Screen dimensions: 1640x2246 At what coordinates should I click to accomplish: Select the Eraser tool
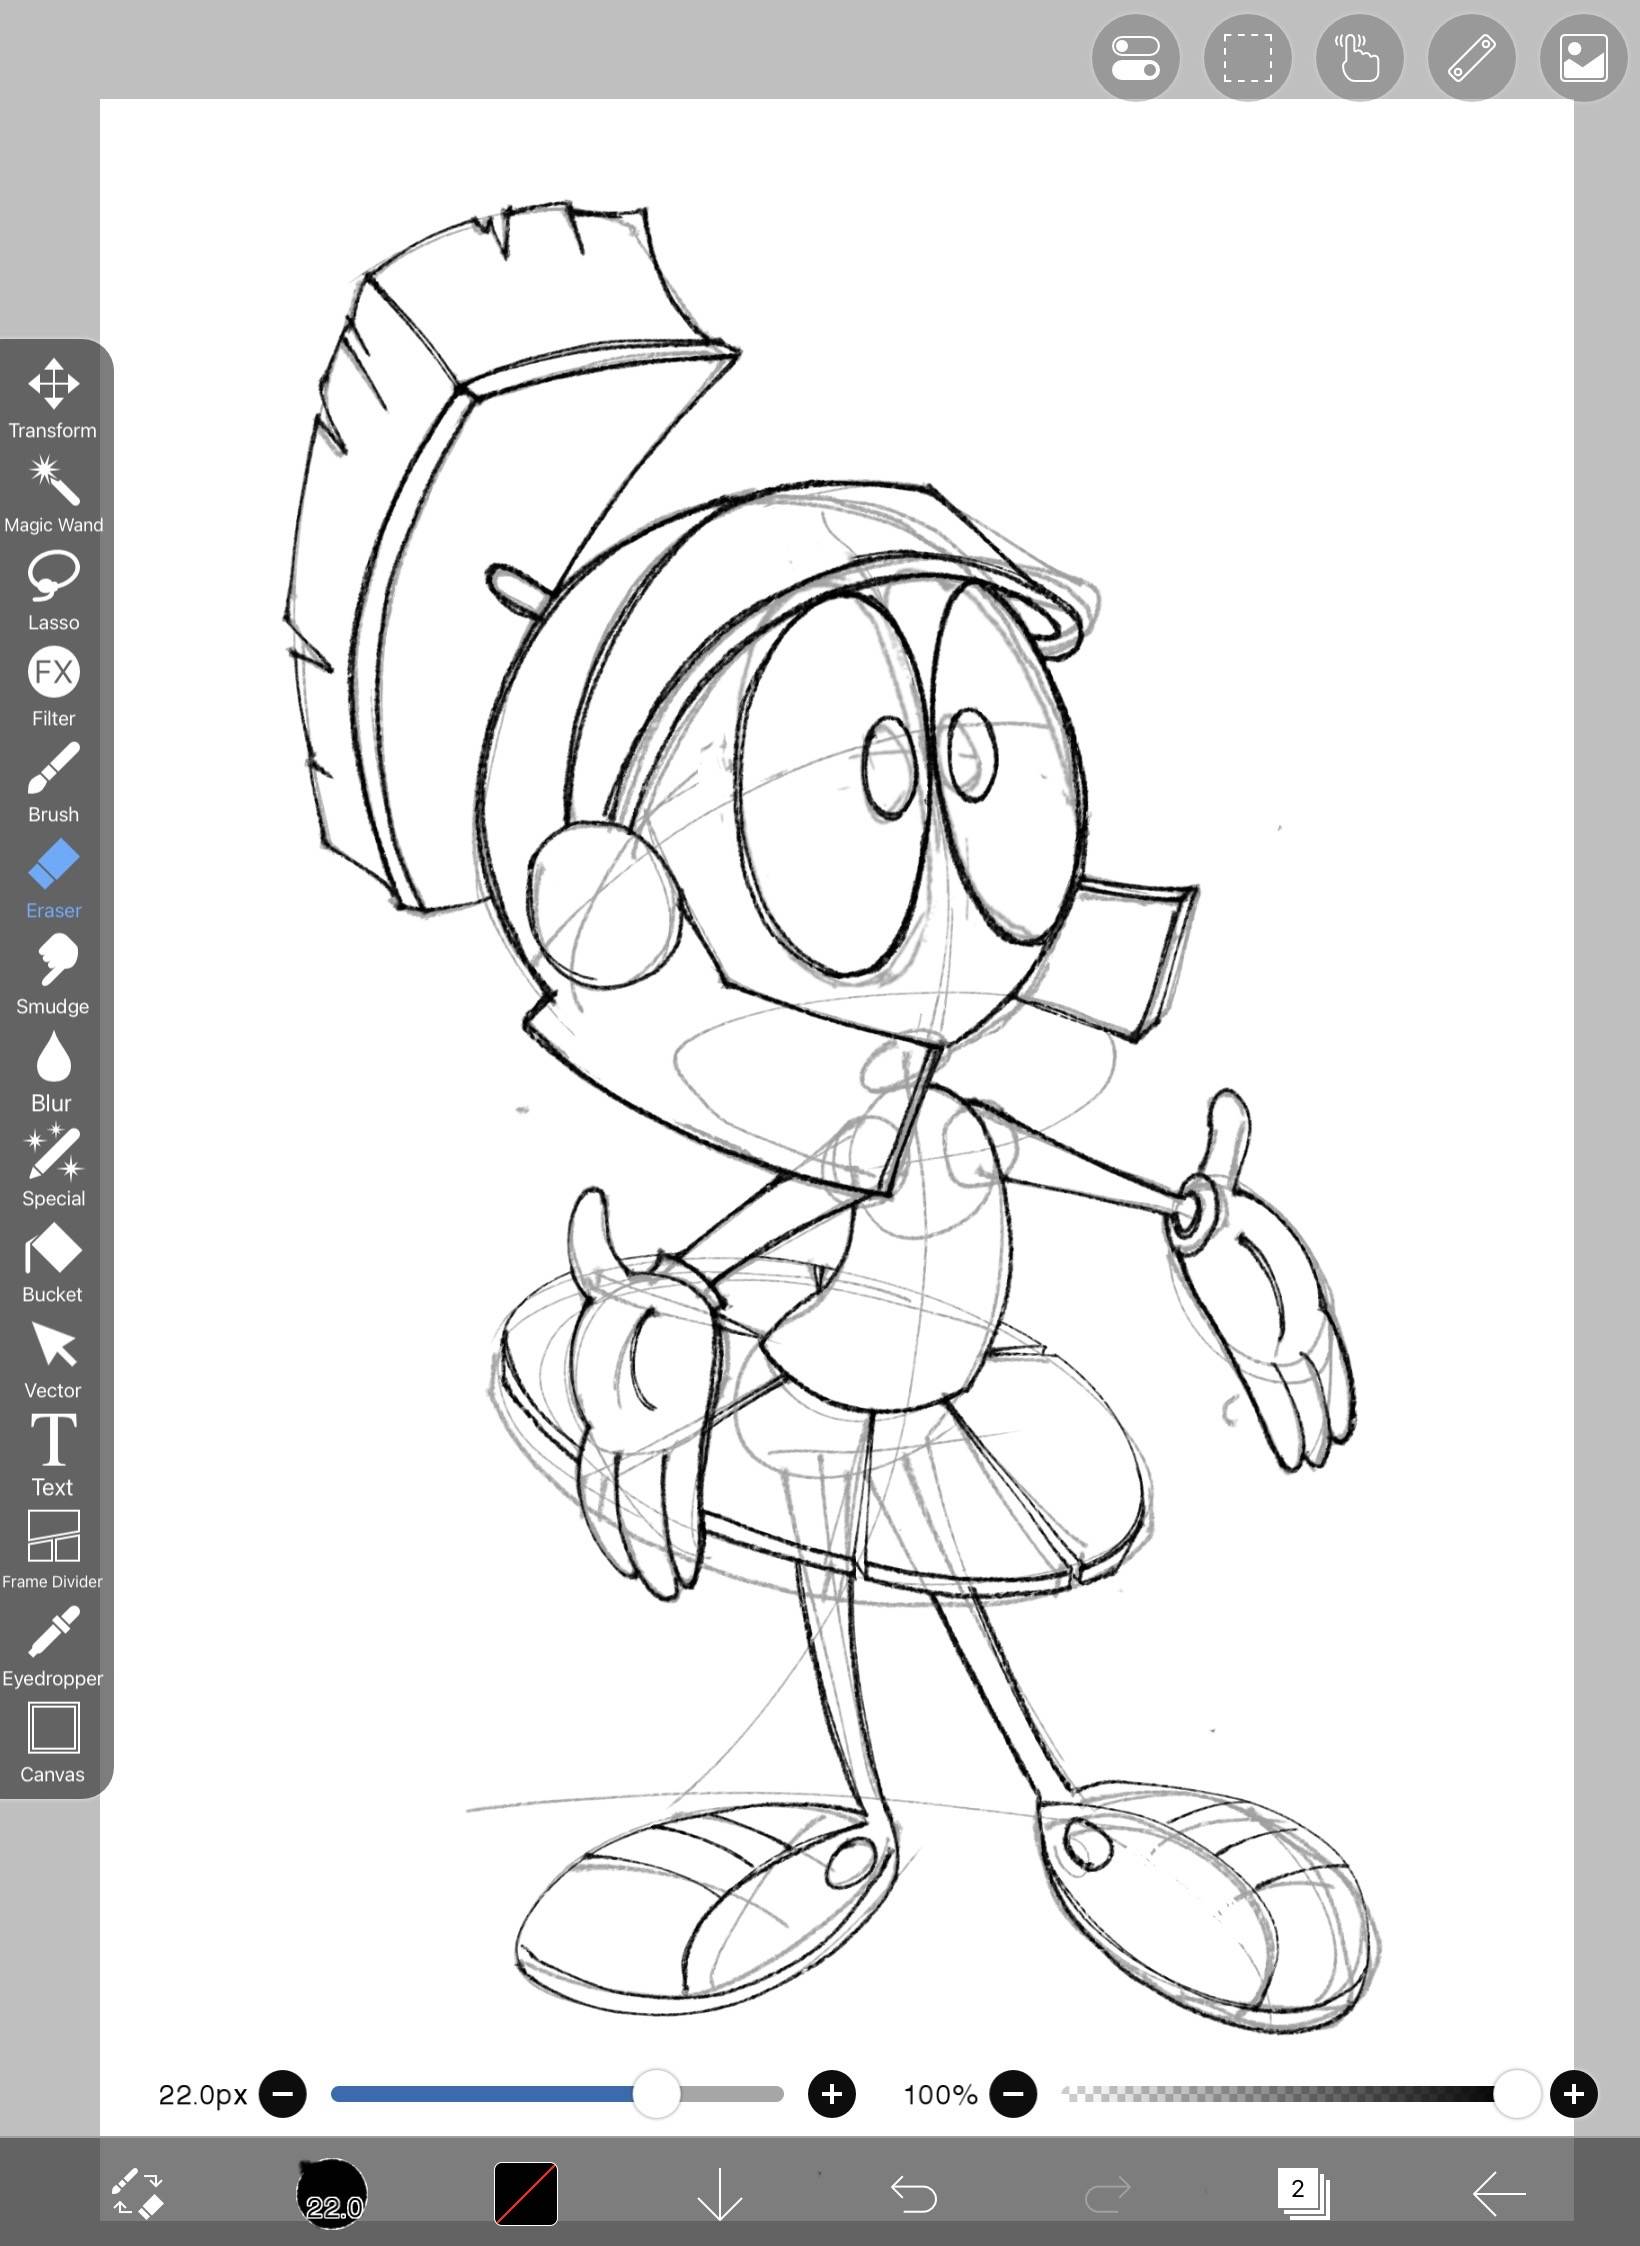[x=53, y=880]
